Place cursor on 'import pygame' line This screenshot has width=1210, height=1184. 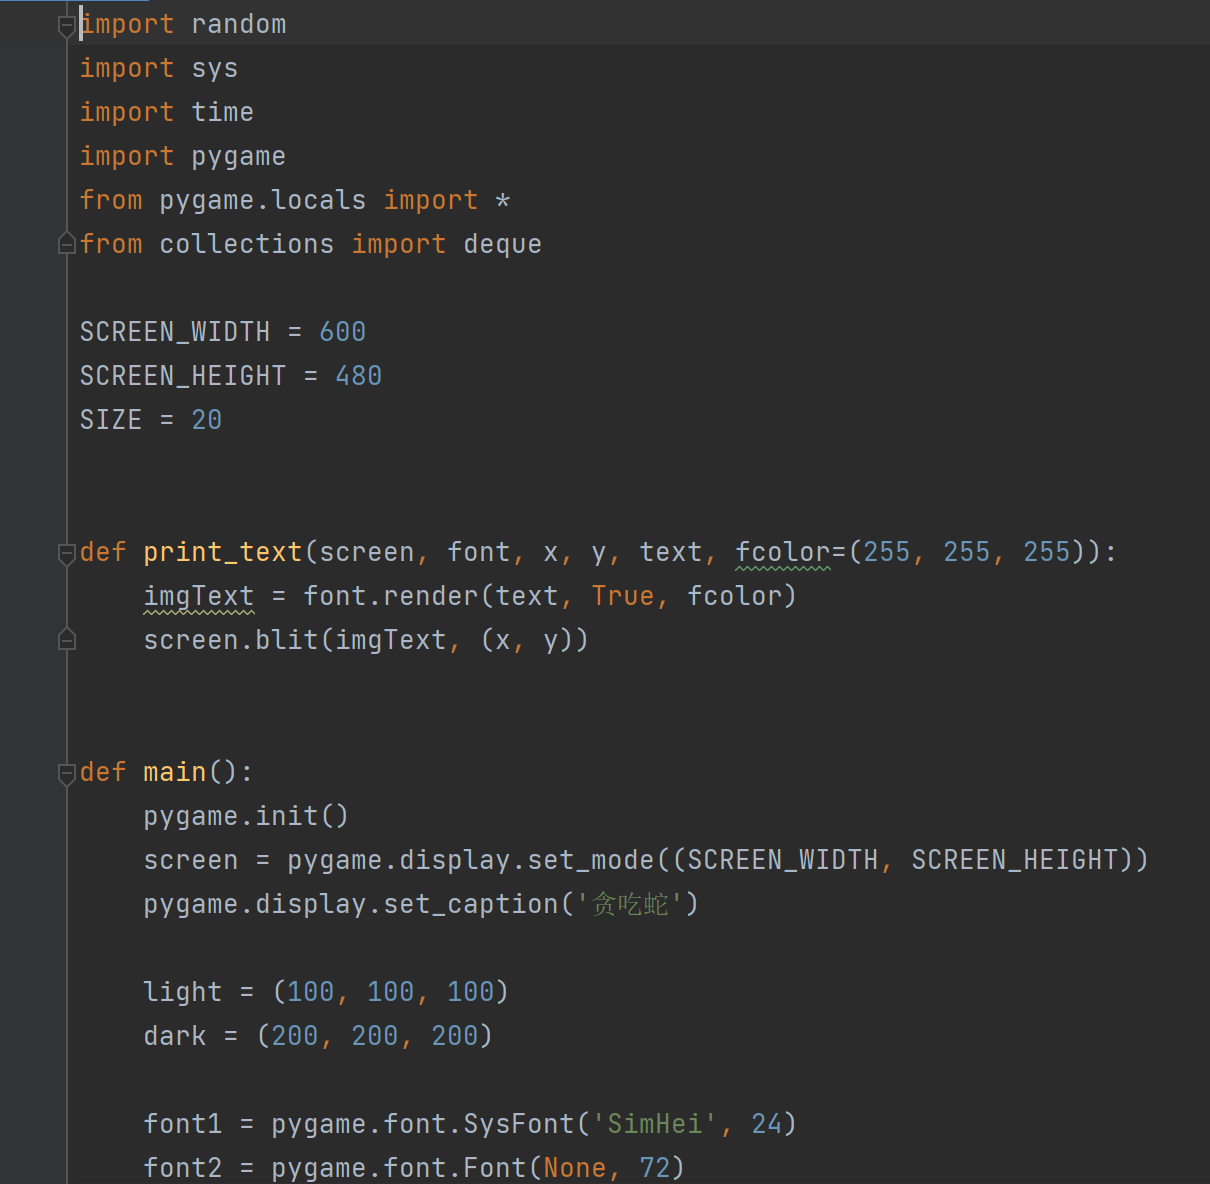point(183,156)
